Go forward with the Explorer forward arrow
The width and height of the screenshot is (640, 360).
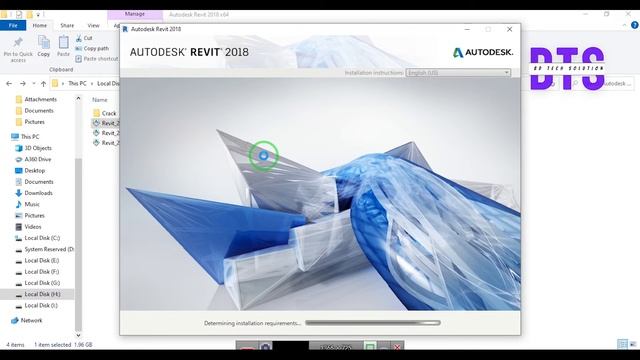(x=23, y=83)
